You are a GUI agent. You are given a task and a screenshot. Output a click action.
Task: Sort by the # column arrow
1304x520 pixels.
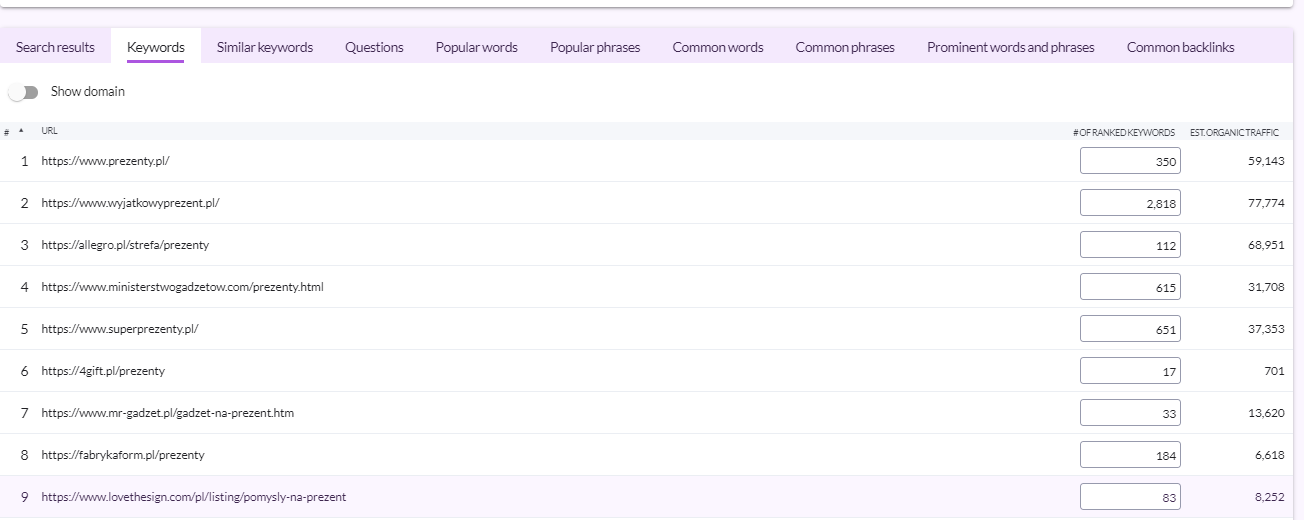(21, 131)
